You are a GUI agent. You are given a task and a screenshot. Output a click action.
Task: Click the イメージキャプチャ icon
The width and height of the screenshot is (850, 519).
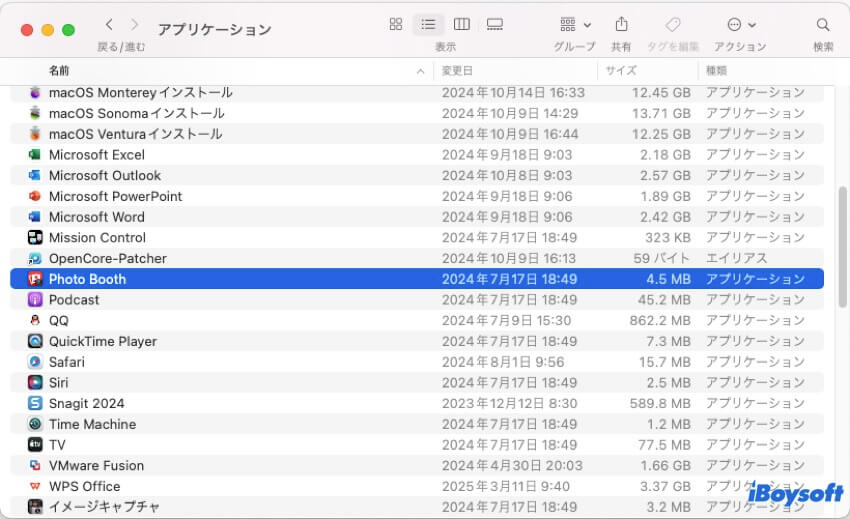35,507
